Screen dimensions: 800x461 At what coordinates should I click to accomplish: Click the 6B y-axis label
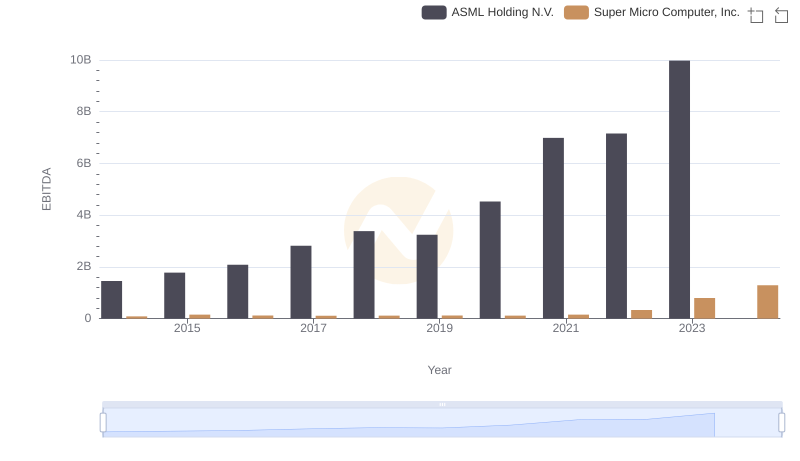(x=84, y=163)
